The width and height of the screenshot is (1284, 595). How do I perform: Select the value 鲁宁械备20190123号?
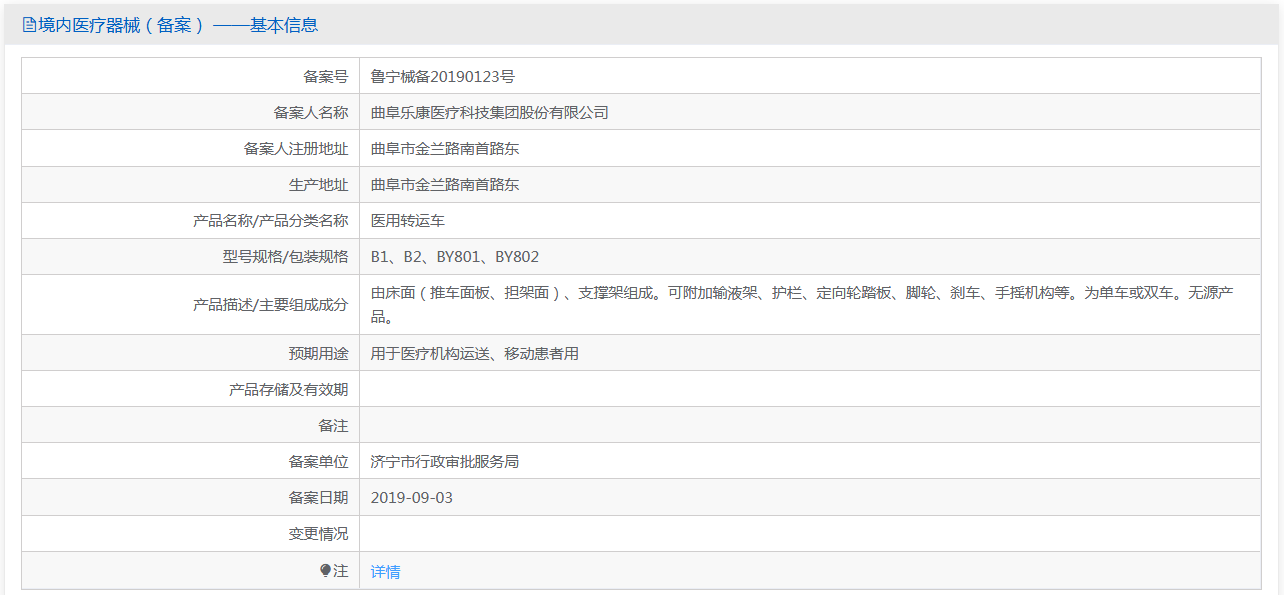(442, 76)
